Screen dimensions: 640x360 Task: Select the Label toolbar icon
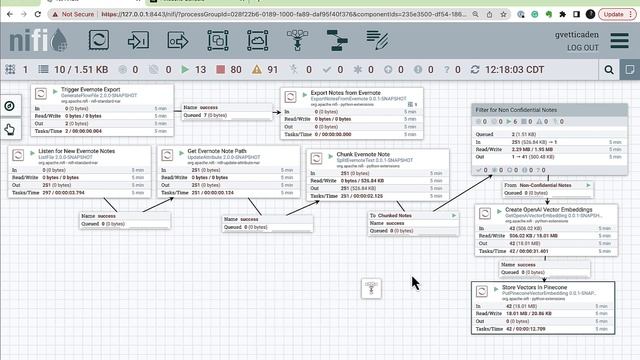[377, 40]
